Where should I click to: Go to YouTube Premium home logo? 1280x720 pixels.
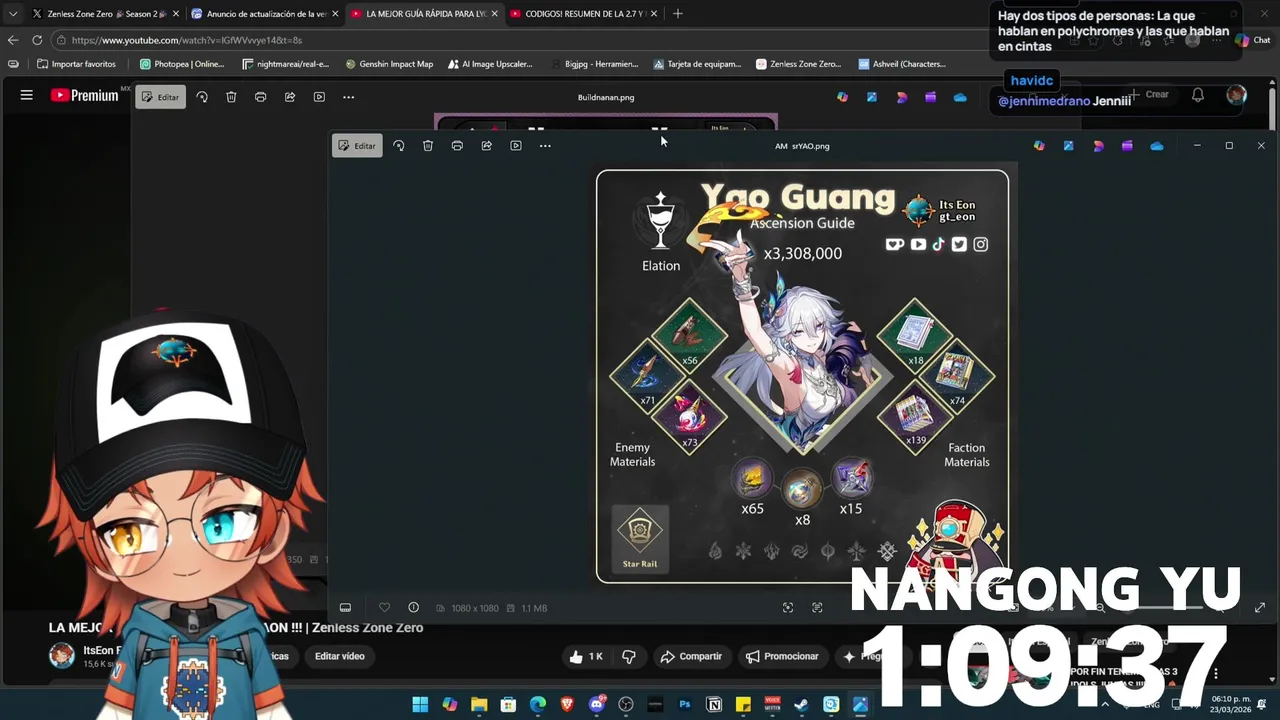click(x=85, y=95)
